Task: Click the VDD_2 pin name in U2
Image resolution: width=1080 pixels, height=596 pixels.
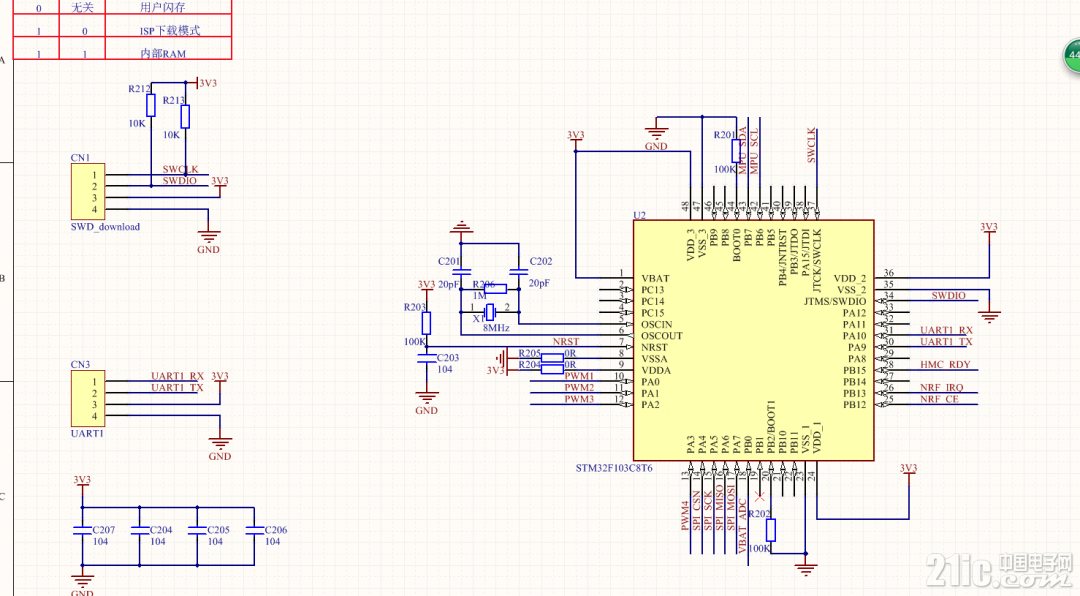Action: click(850, 278)
